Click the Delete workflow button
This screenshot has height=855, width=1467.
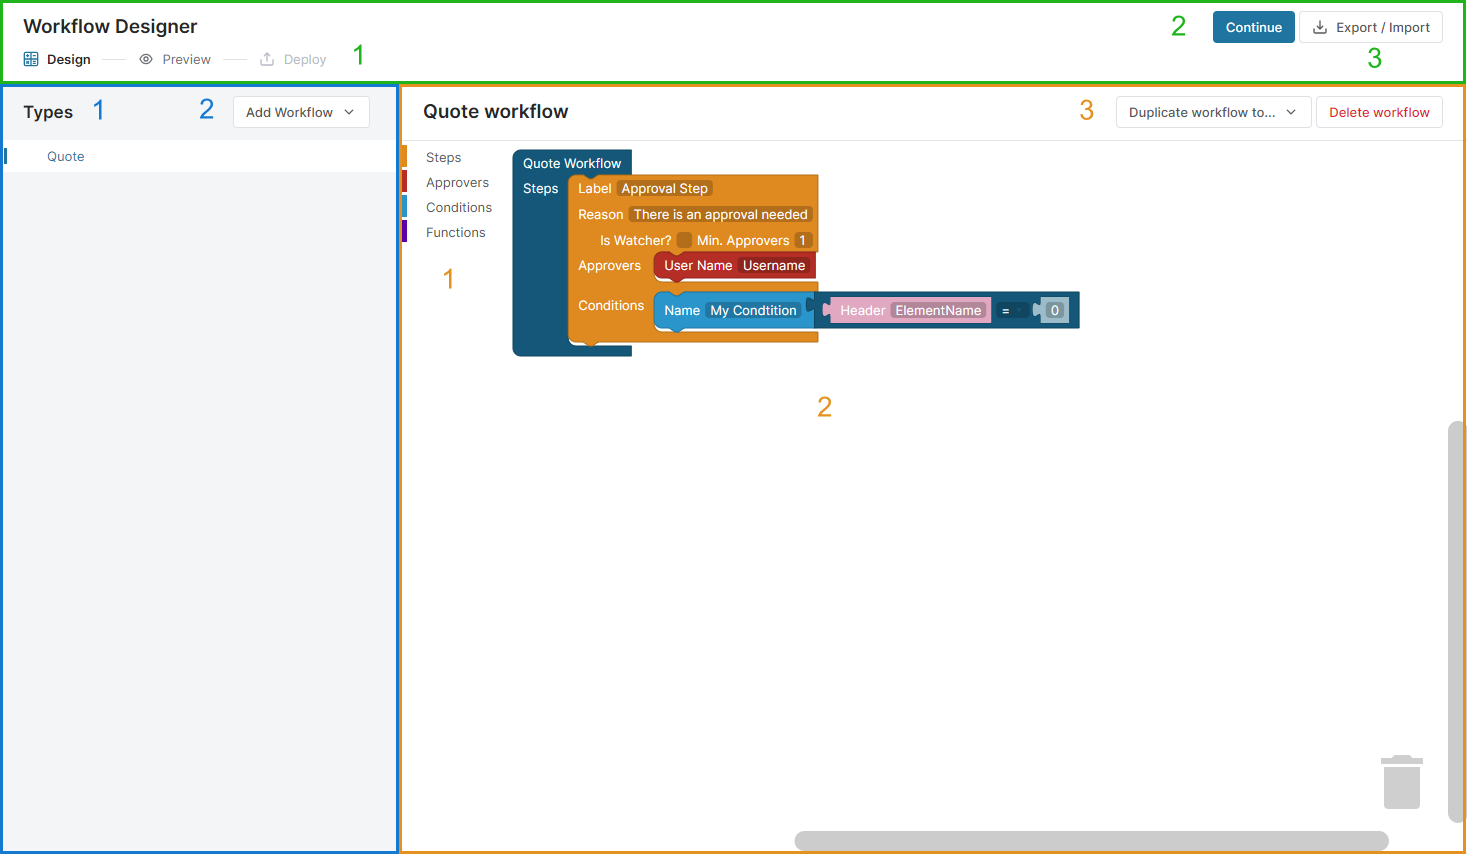(x=1378, y=112)
